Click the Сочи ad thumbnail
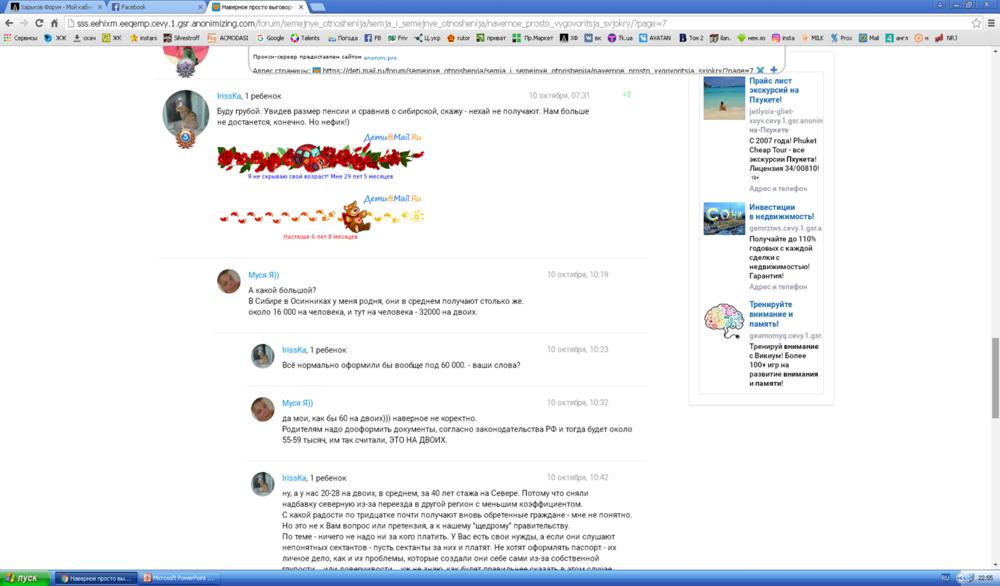 click(724, 219)
